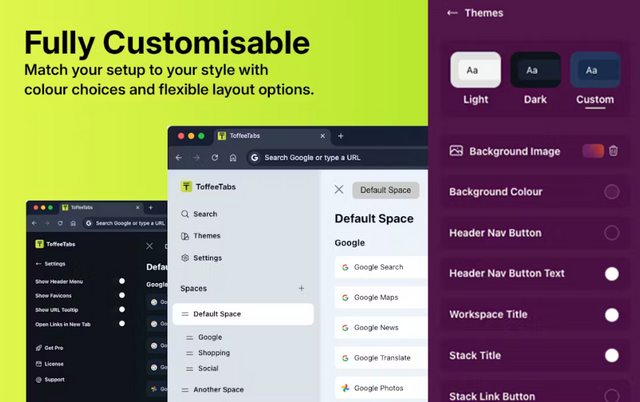This screenshot has width=640, height=402.
Task: Go back using the Themes arrow
Action: click(x=452, y=13)
